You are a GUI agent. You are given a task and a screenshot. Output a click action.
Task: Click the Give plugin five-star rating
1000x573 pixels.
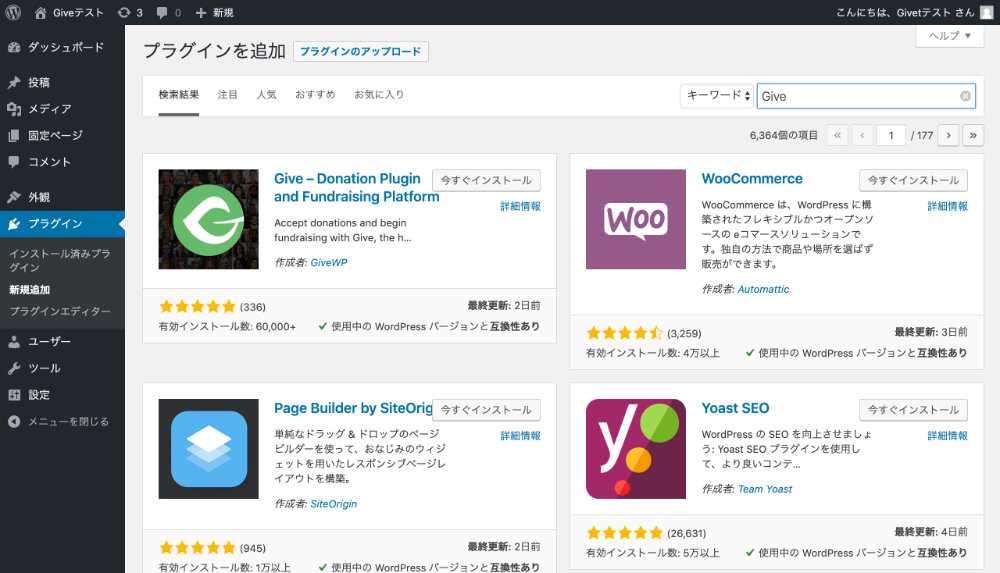click(x=197, y=307)
